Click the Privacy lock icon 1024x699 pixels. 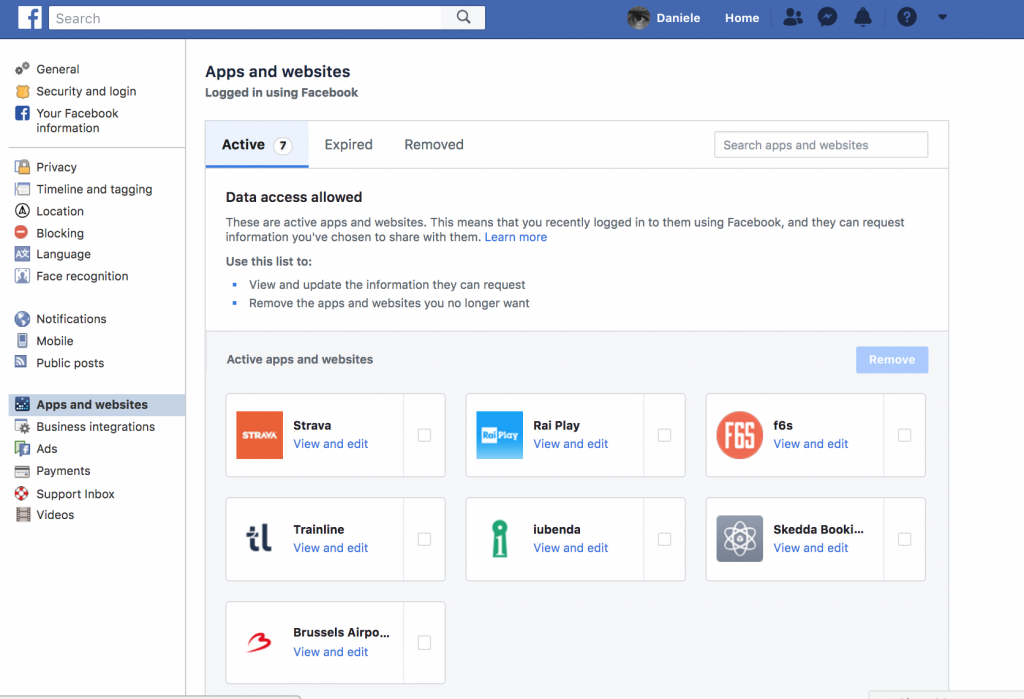(x=22, y=167)
